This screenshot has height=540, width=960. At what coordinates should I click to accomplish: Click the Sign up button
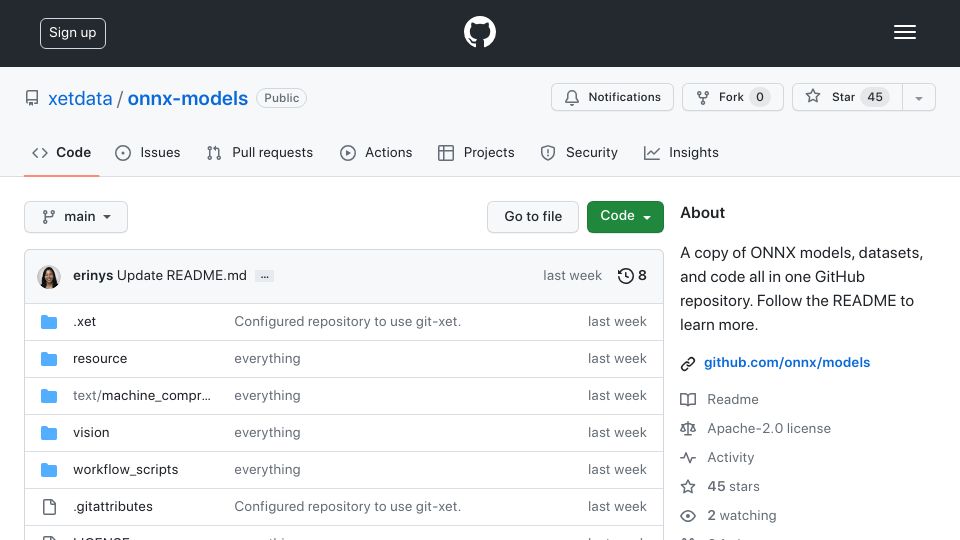click(x=73, y=33)
